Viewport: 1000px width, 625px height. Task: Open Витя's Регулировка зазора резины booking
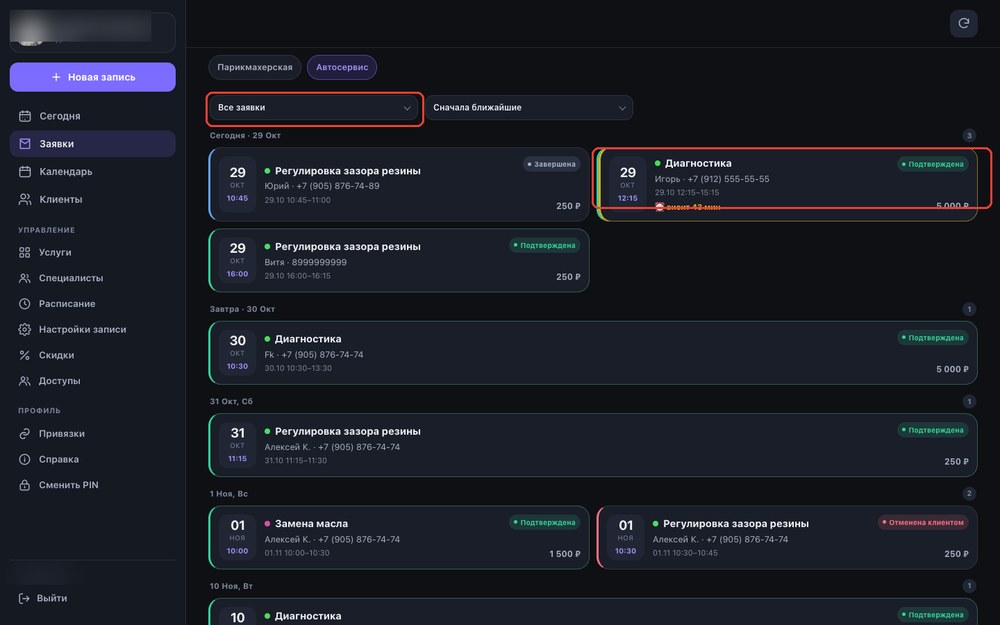pyautogui.click(x=399, y=260)
